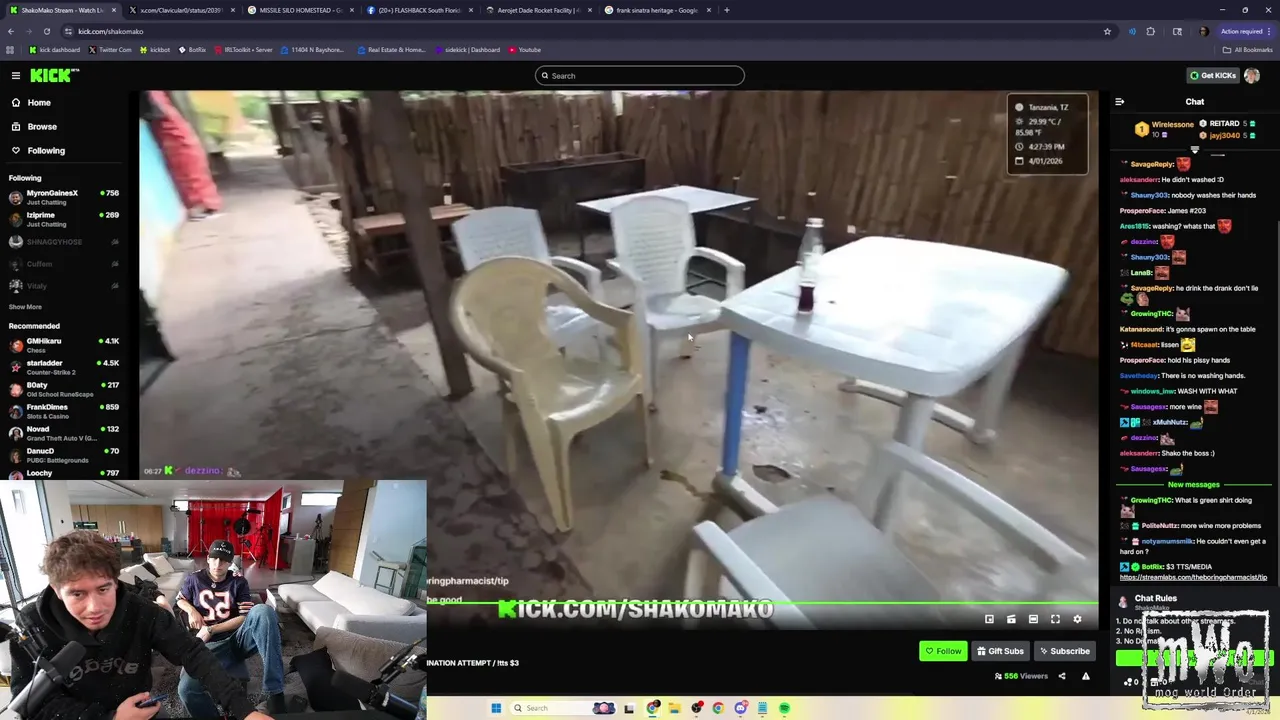Open the Kick hamburger menu
The image size is (1280, 720).
tap(16, 75)
